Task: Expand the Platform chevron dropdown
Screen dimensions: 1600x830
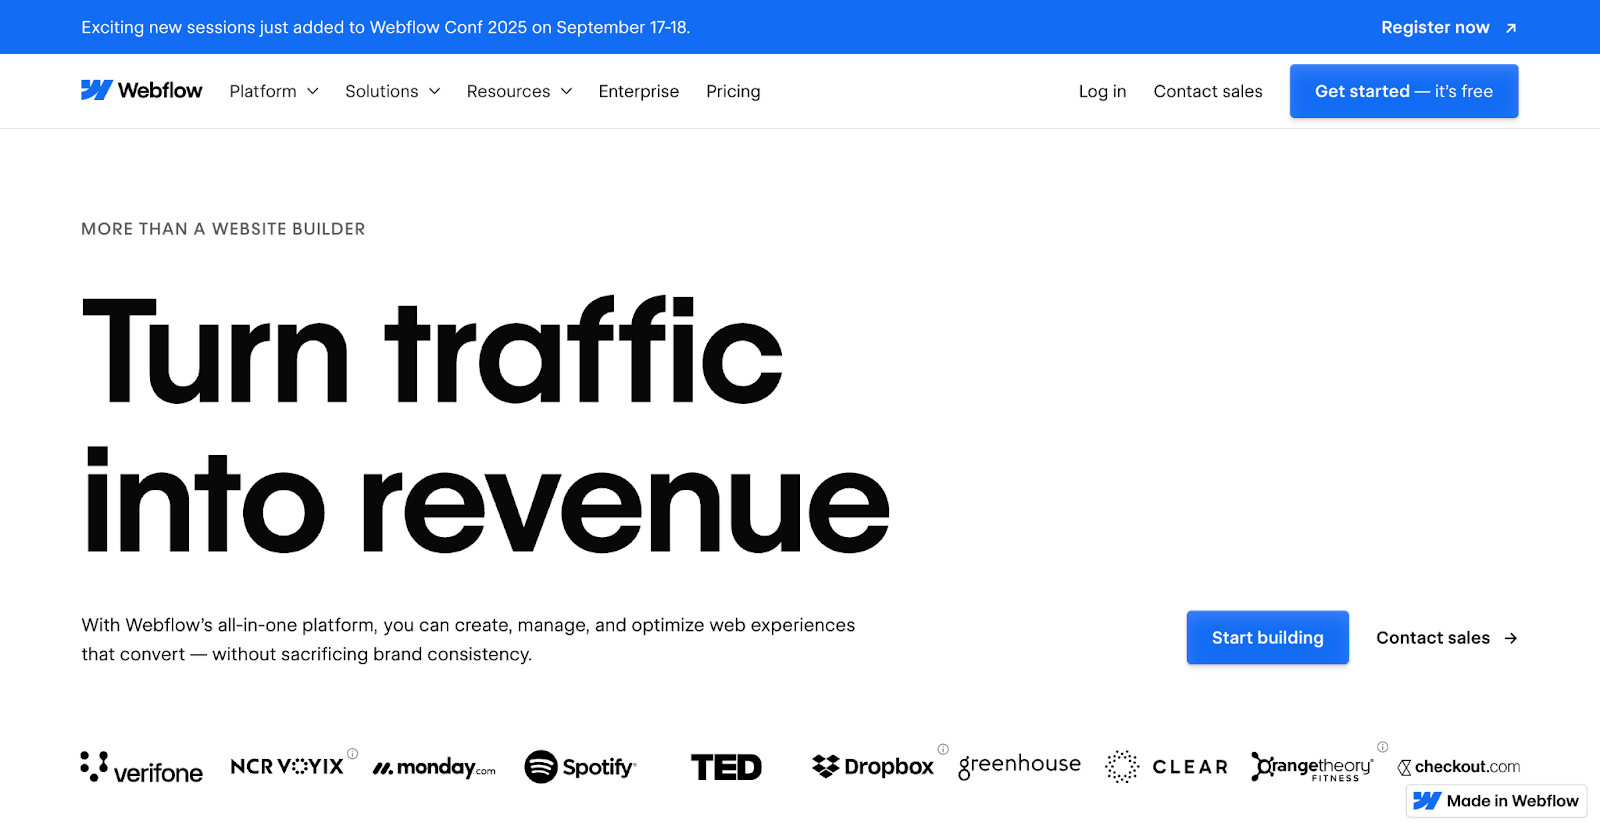Action: pos(313,91)
